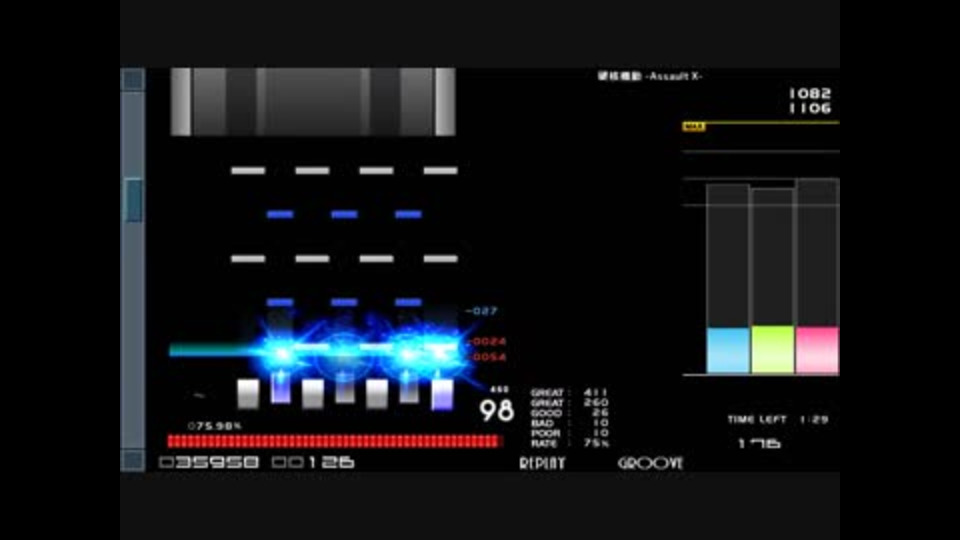Select the green score graph bar
Image resolution: width=960 pixels, height=540 pixels.
773,349
